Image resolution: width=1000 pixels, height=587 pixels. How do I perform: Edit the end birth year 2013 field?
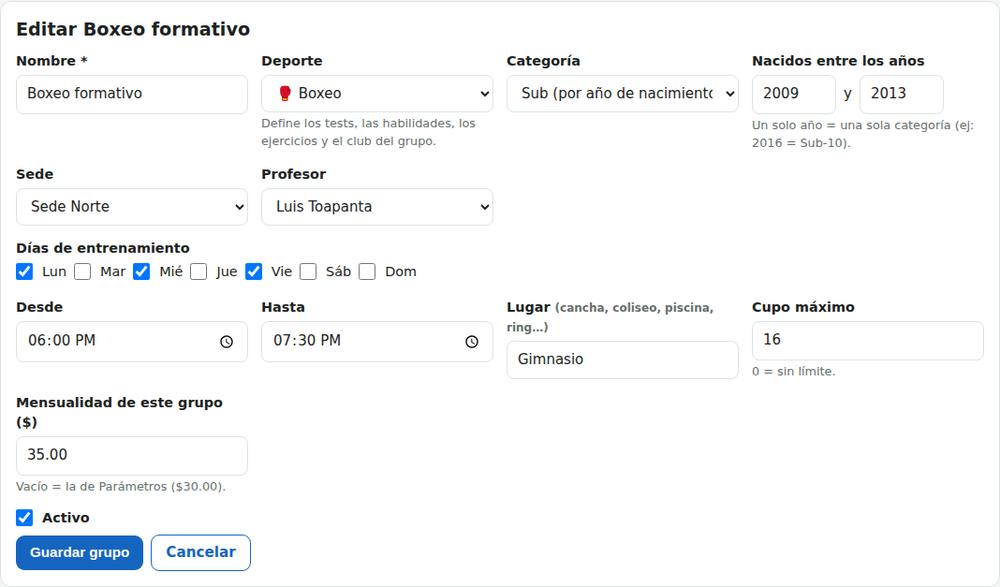[902, 94]
